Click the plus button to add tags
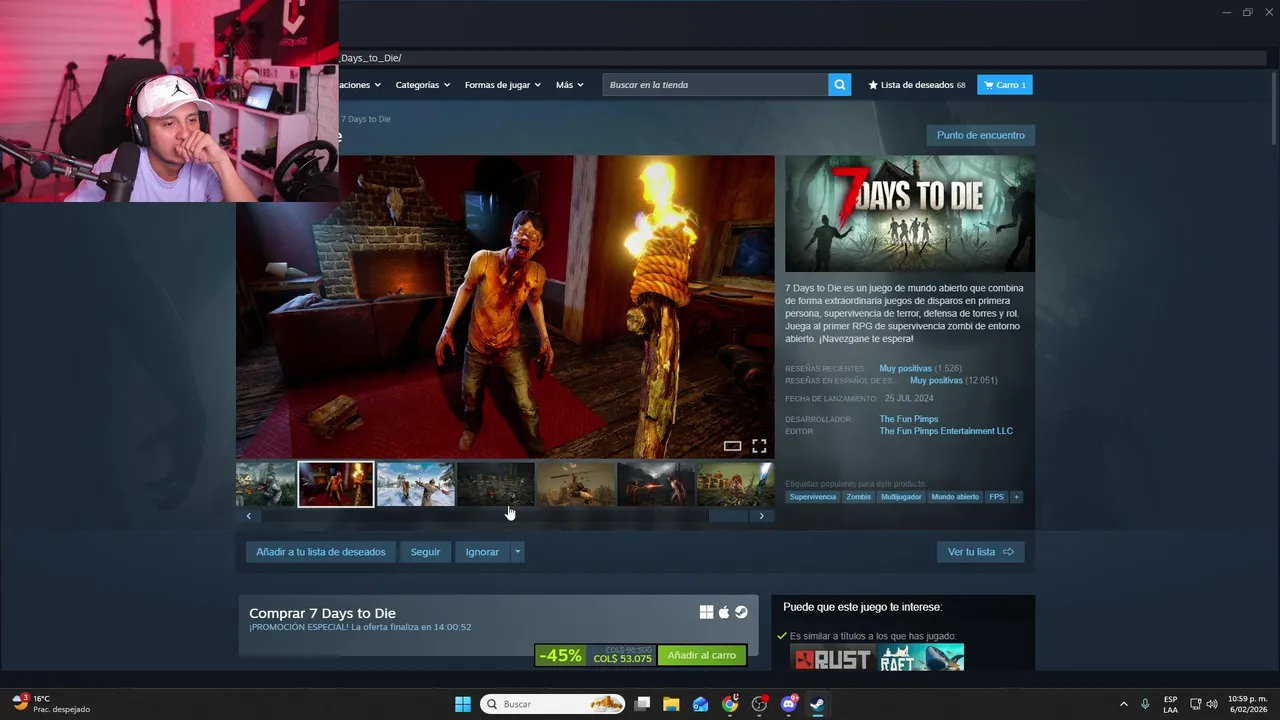The image size is (1280, 720). coord(1016,497)
